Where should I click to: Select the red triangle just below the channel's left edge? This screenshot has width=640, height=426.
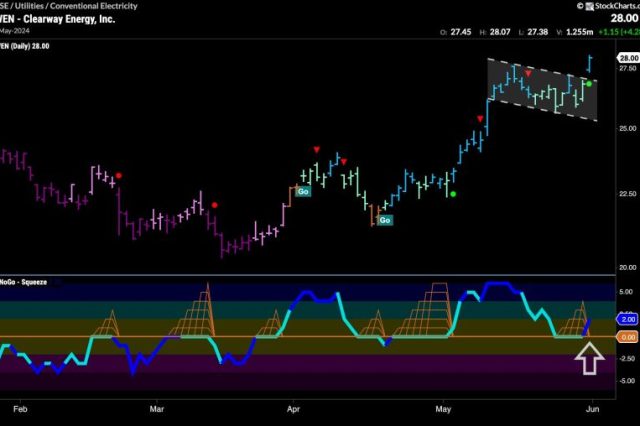click(x=480, y=119)
